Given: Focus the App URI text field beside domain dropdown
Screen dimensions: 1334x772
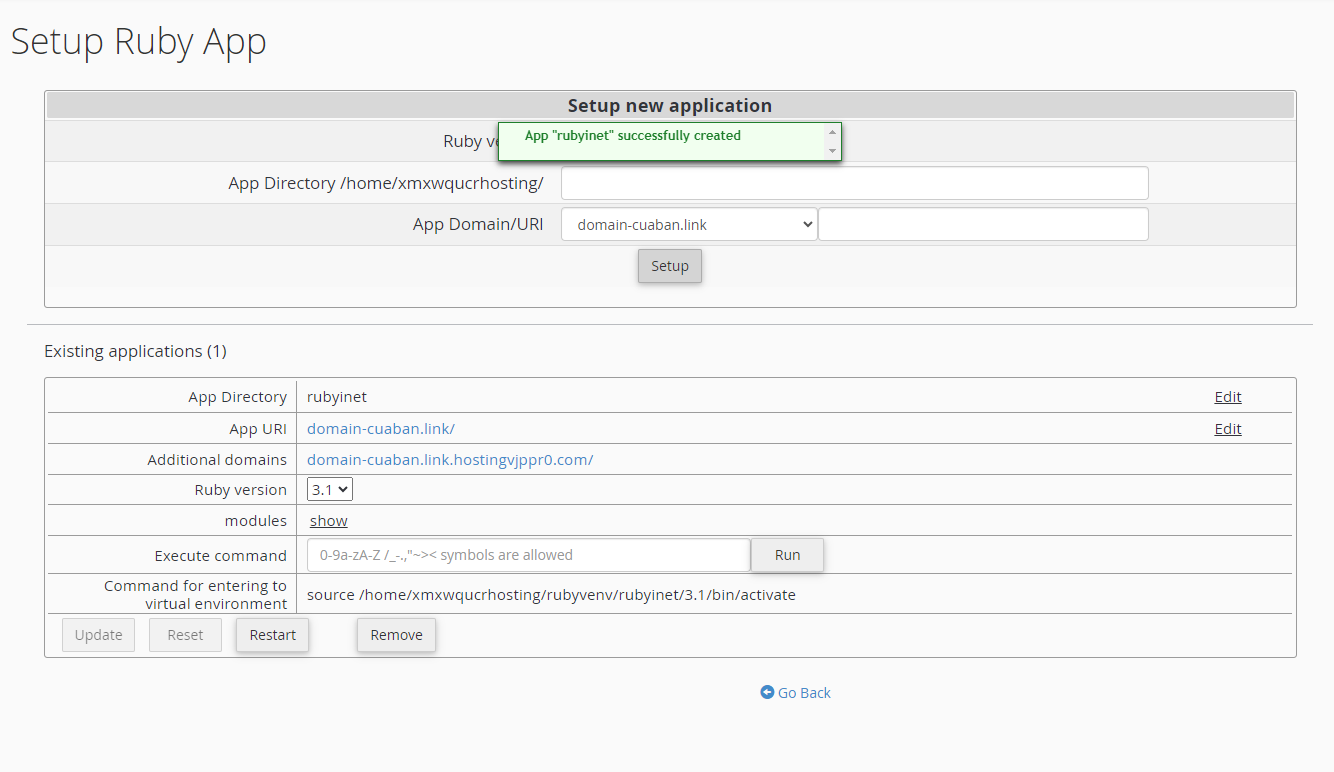Looking at the screenshot, I should 983,224.
